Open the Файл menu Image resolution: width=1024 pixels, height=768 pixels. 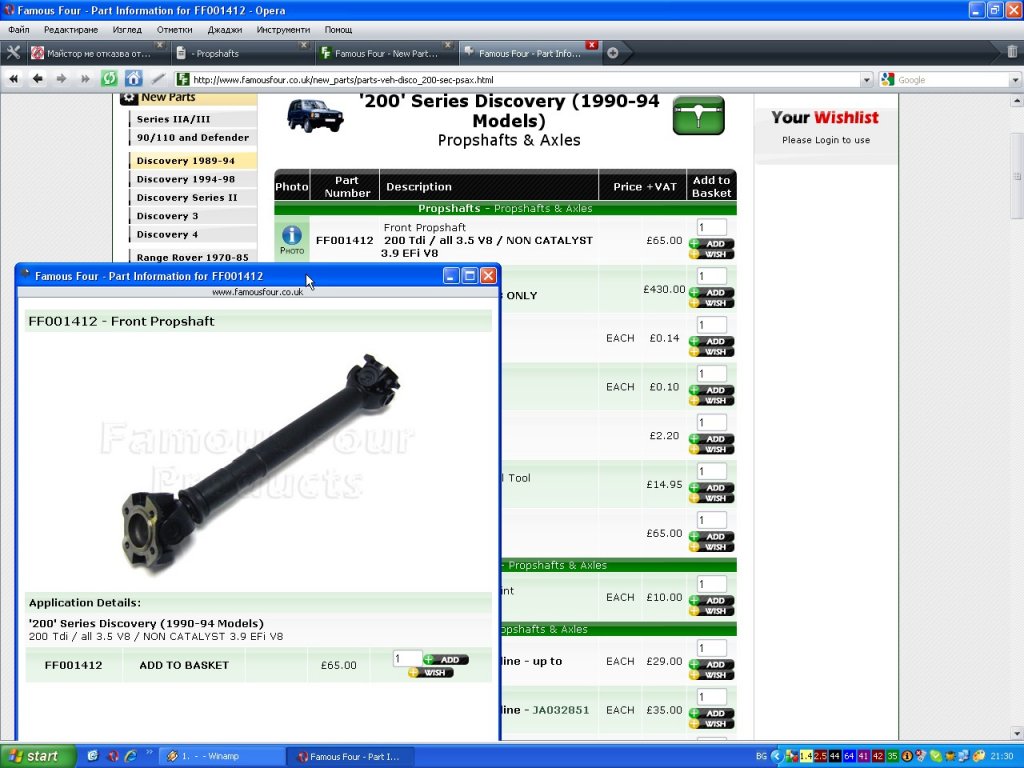click(x=19, y=29)
